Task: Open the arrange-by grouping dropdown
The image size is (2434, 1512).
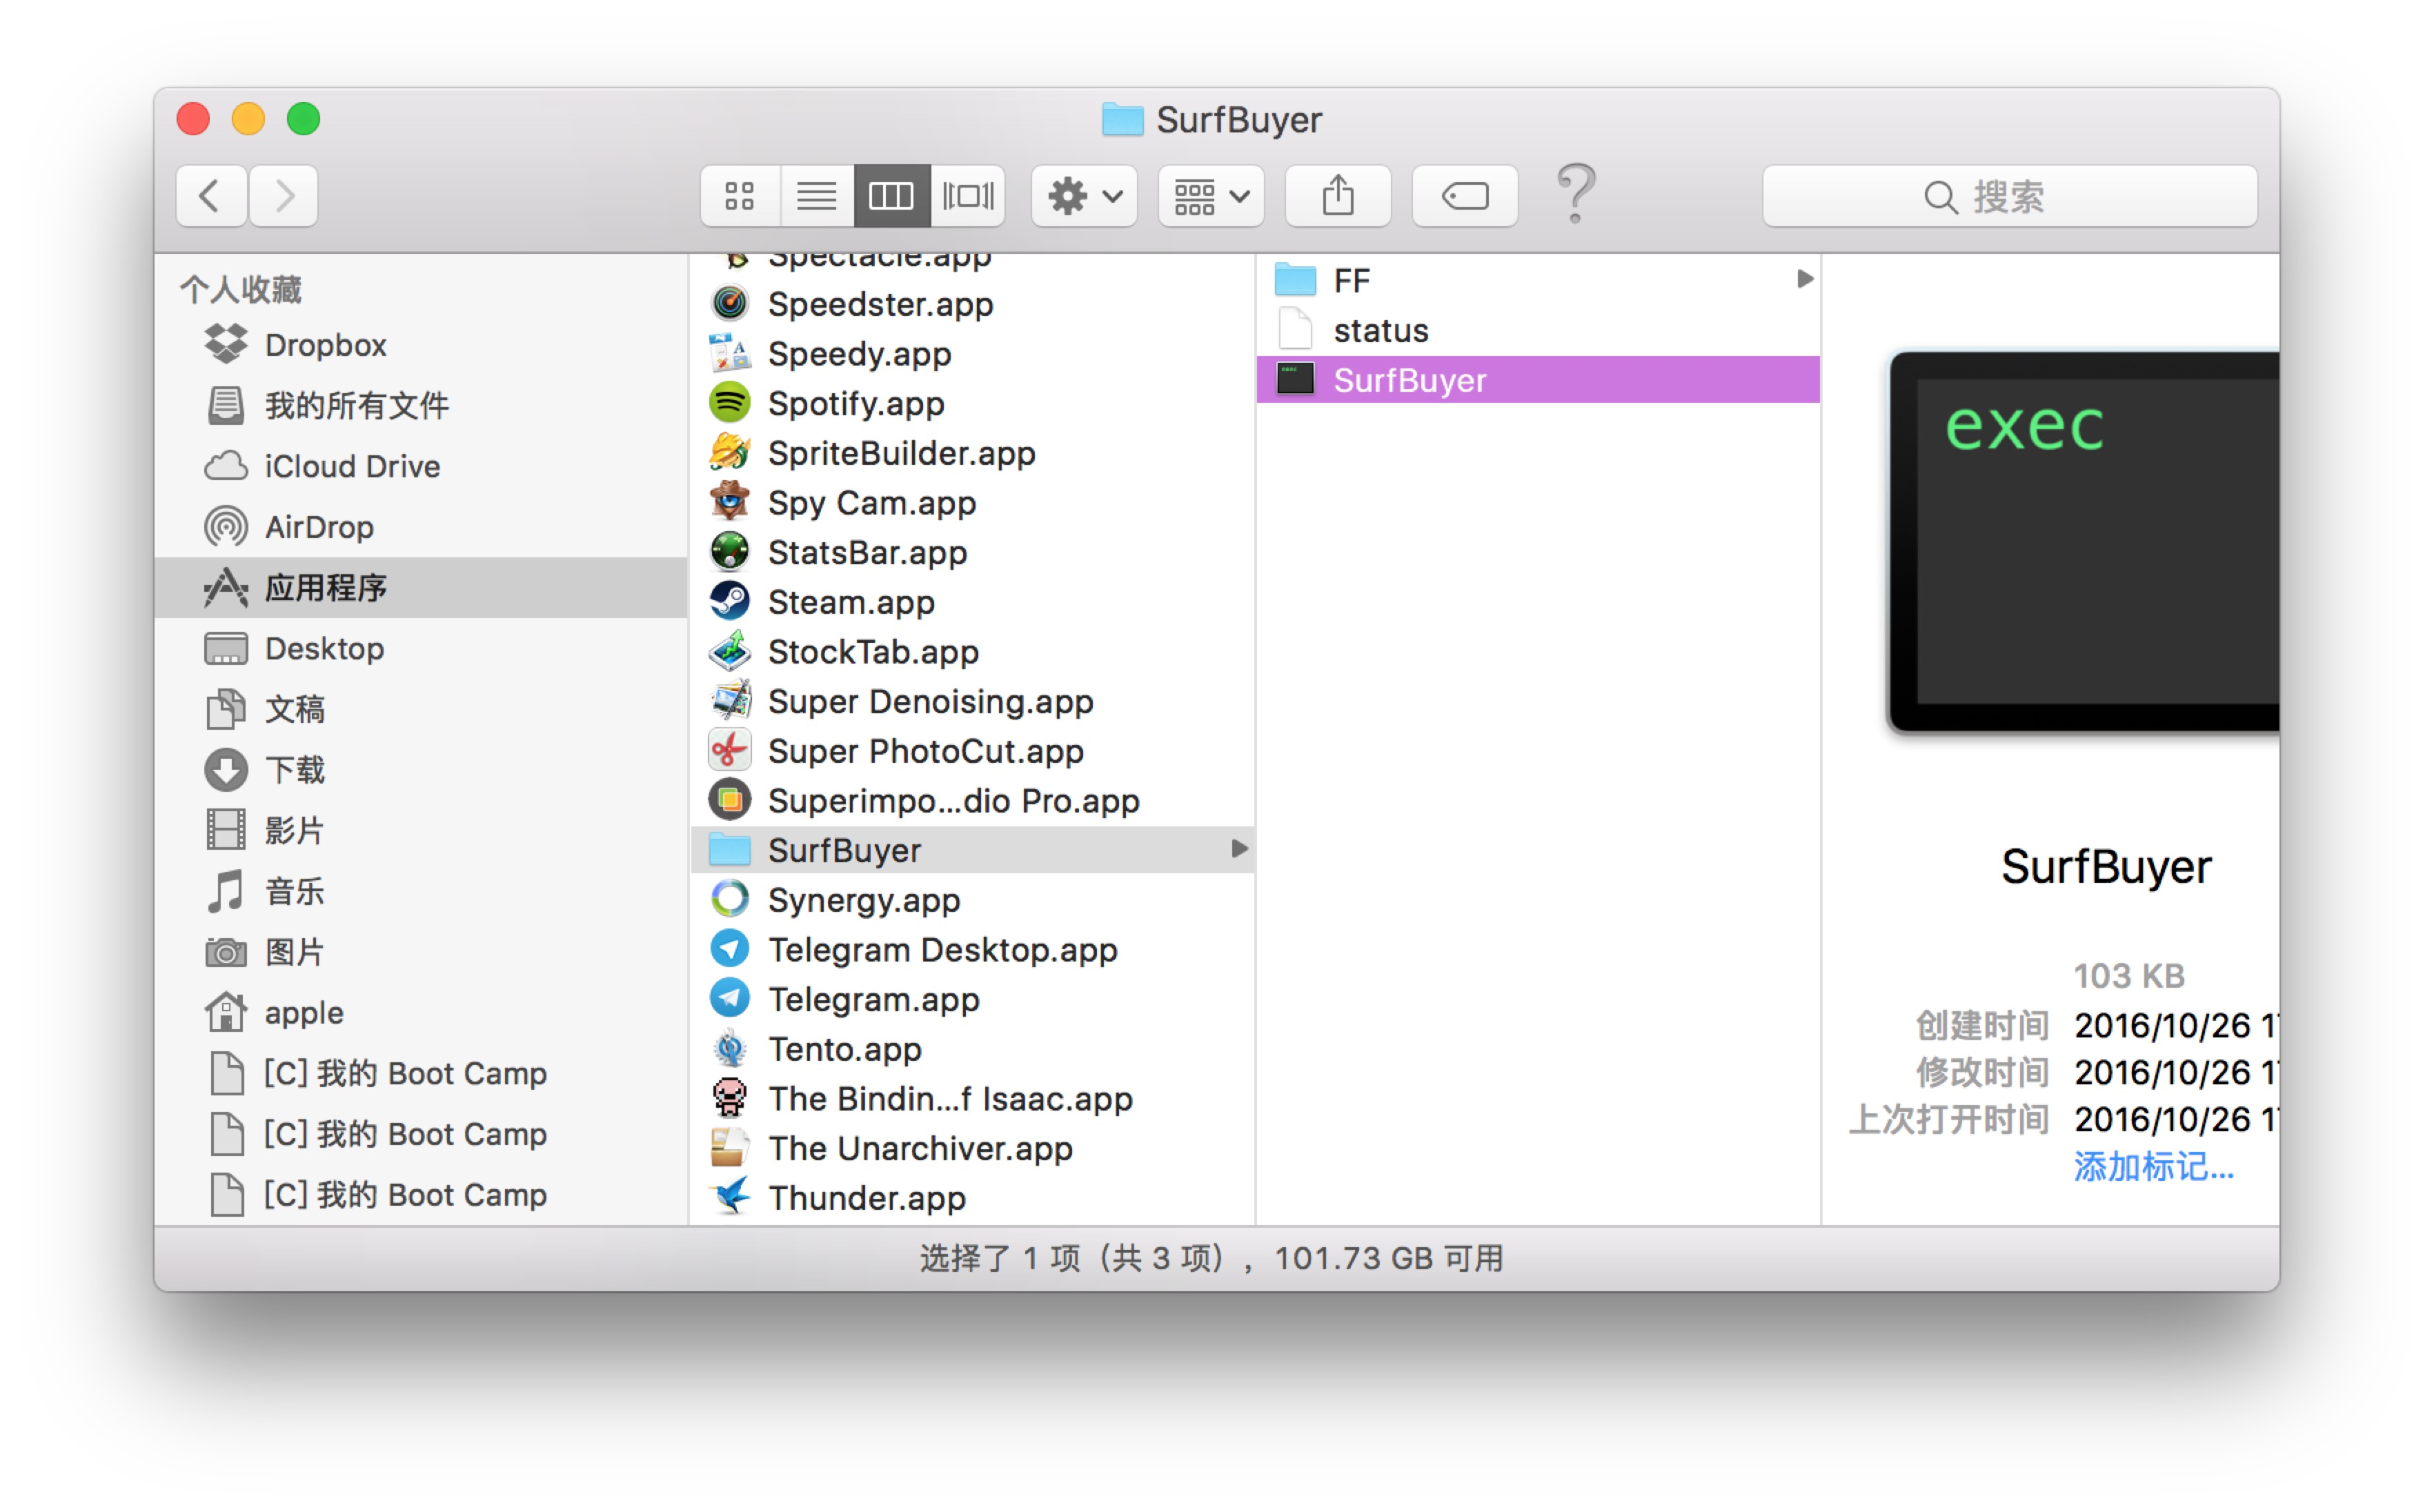Action: coord(1210,196)
